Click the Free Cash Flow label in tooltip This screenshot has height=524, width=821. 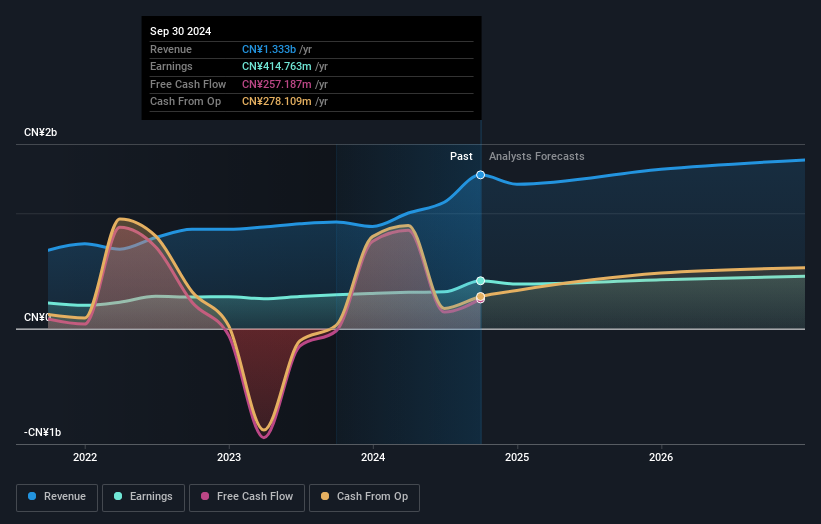[188, 84]
